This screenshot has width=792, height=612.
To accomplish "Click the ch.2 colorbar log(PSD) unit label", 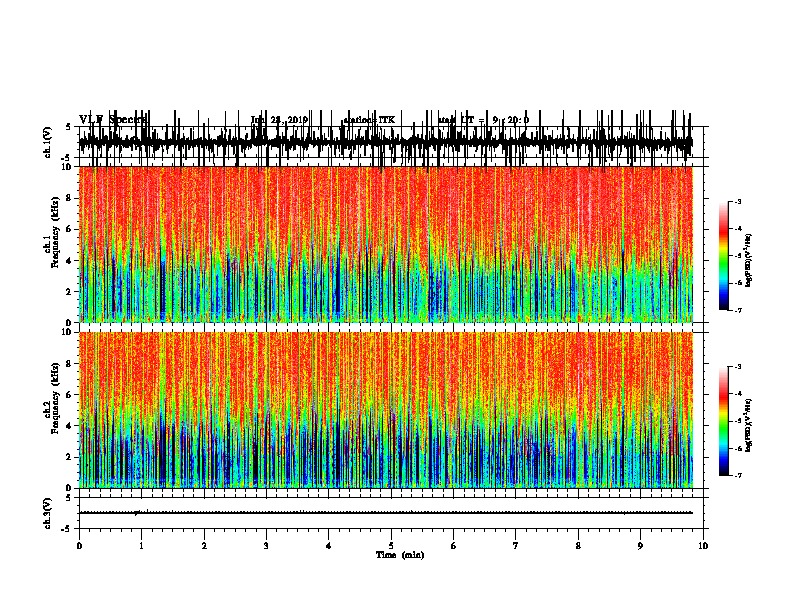I will pyautogui.click(x=749, y=425).
